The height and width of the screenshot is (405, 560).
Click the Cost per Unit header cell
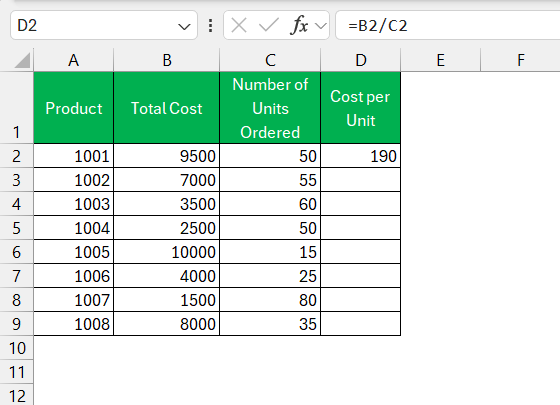pos(361,108)
